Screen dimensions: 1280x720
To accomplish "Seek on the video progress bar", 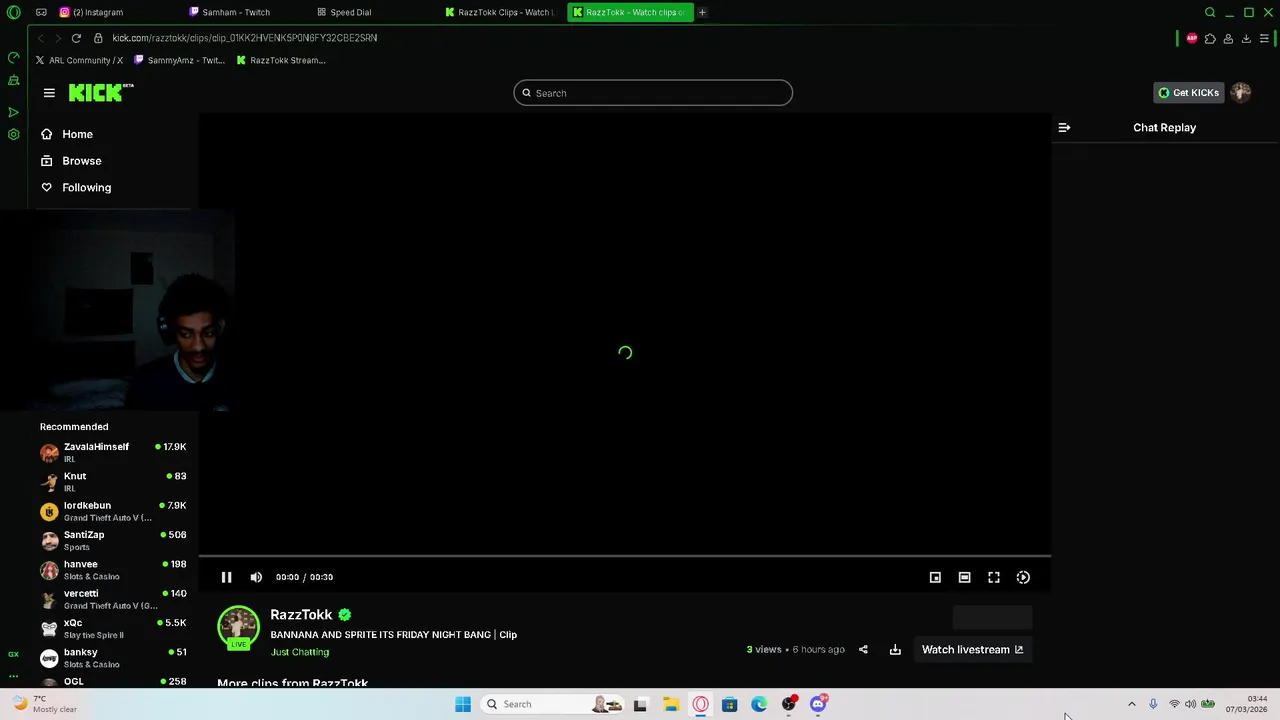I will [x=625, y=556].
